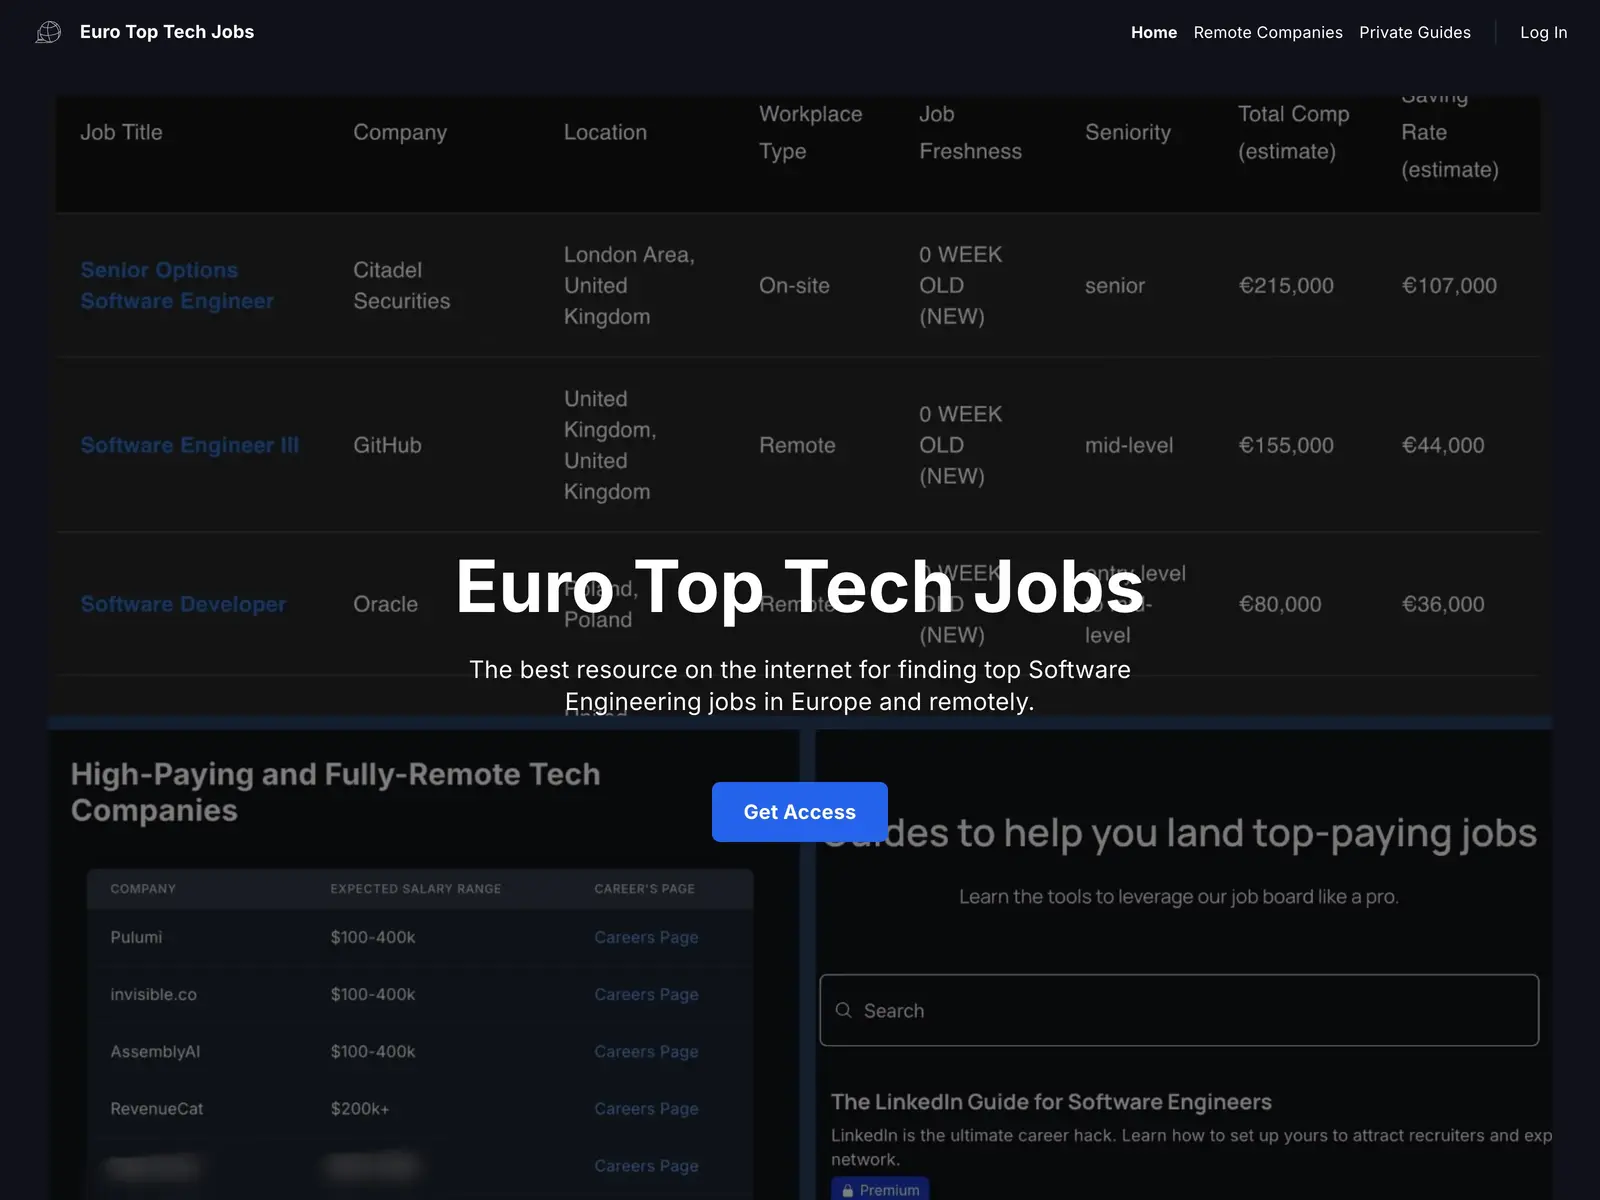This screenshot has width=1600, height=1200.
Task: Open Senior Options Software Engineer job
Action: (x=177, y=285)
